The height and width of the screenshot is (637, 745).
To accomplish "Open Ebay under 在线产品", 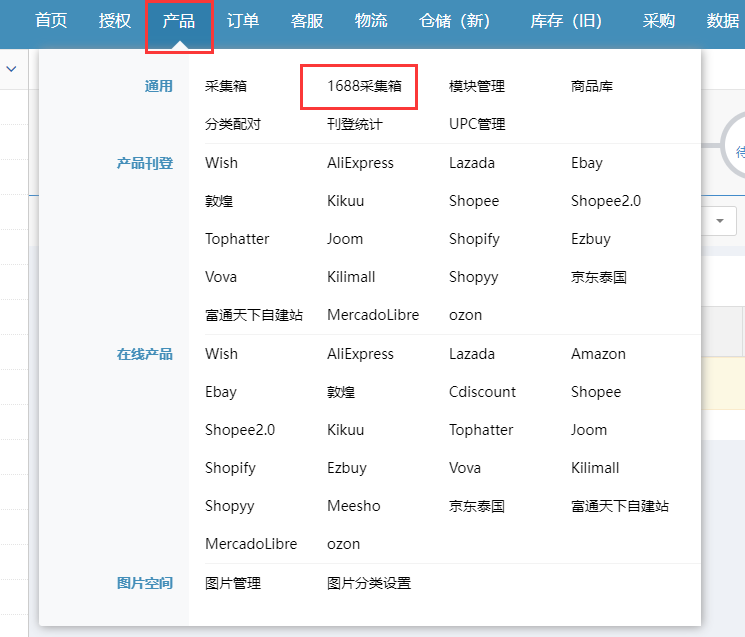I will click(x=221, y=392).
